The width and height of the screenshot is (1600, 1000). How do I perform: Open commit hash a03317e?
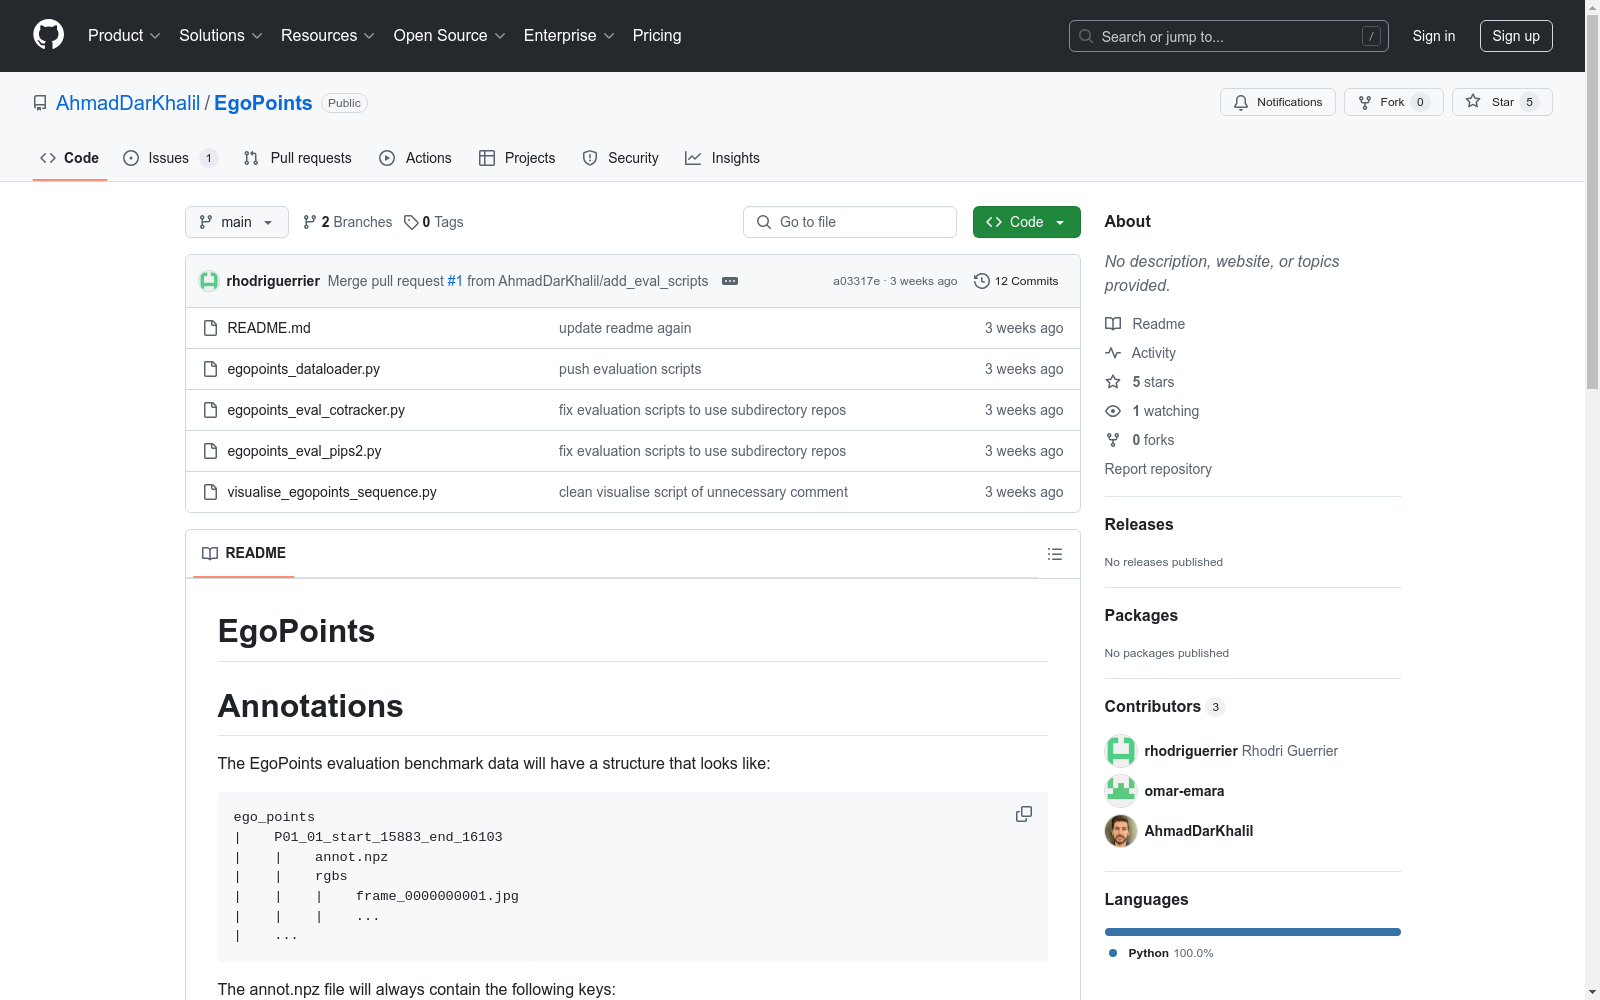(x=856, y=281)
